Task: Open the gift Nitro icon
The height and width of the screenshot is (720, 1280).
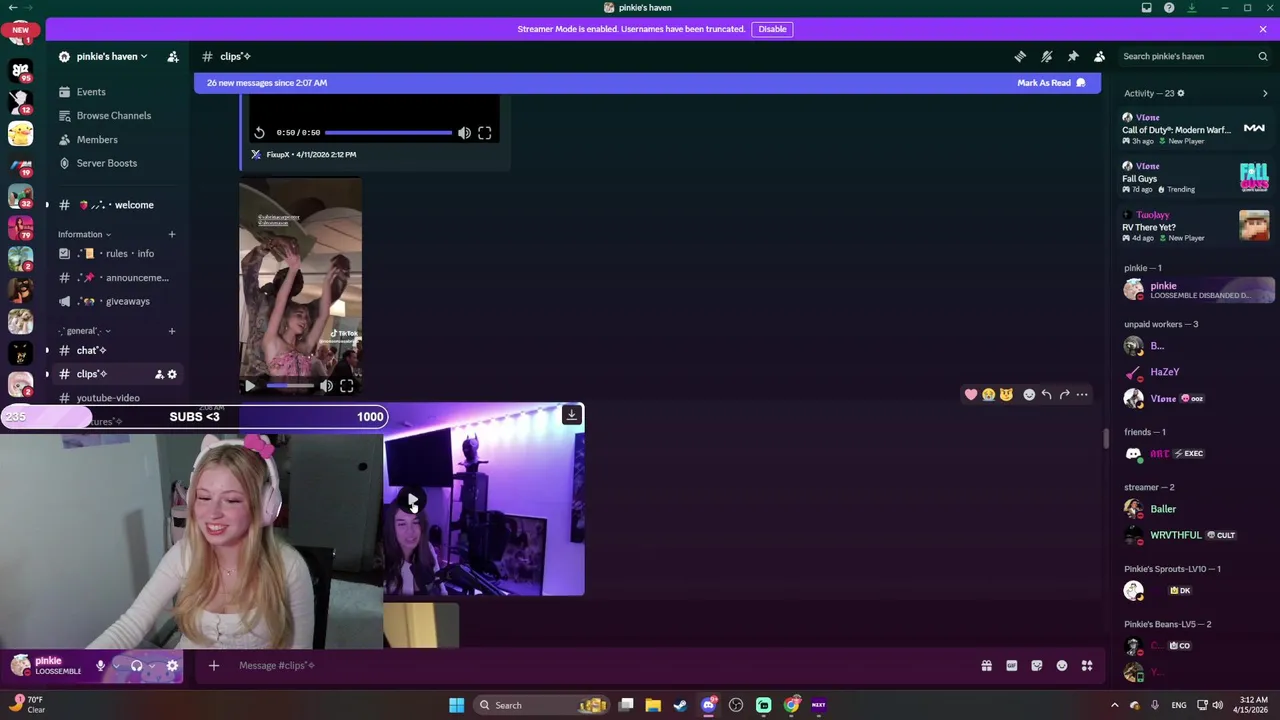Action: coord(986,666)
